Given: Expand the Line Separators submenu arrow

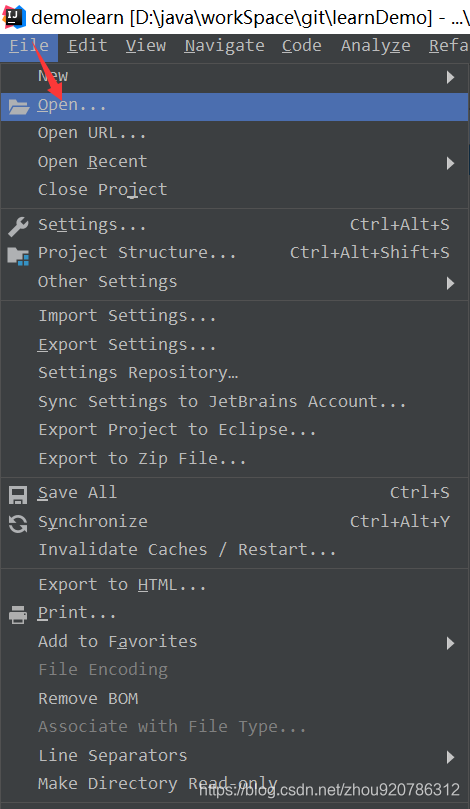Looking at the screenshot, I should (x=450, y=757).
